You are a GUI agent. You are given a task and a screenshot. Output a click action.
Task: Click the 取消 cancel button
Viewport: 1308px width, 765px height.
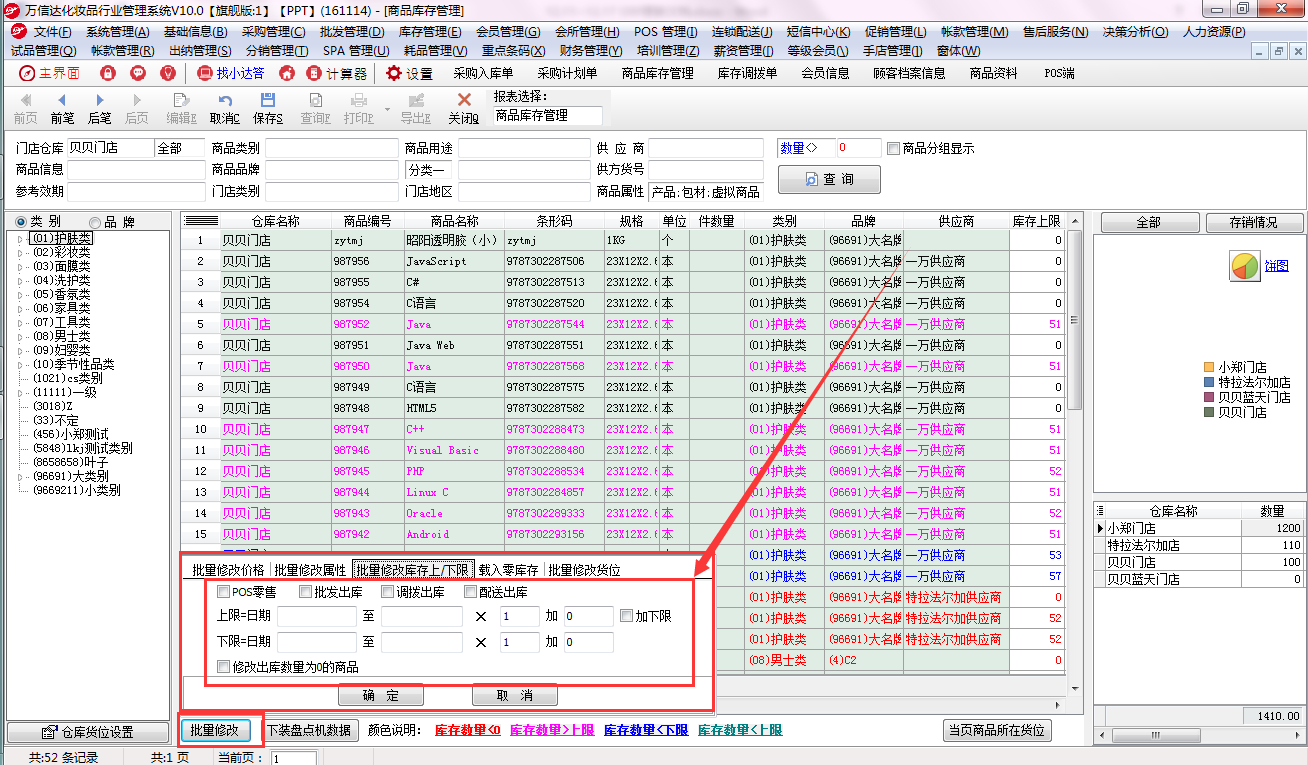pyautogui.click(x=514, y=695)
